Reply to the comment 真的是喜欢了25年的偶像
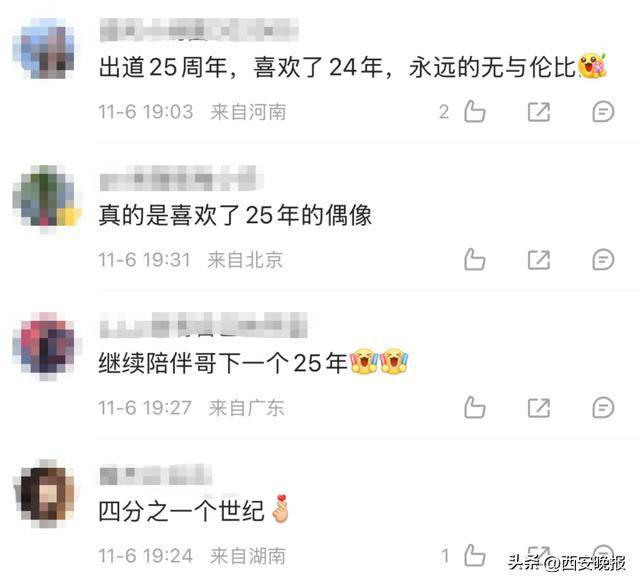The height and width of the screenshot is (585, 640). tap(603, 259)
